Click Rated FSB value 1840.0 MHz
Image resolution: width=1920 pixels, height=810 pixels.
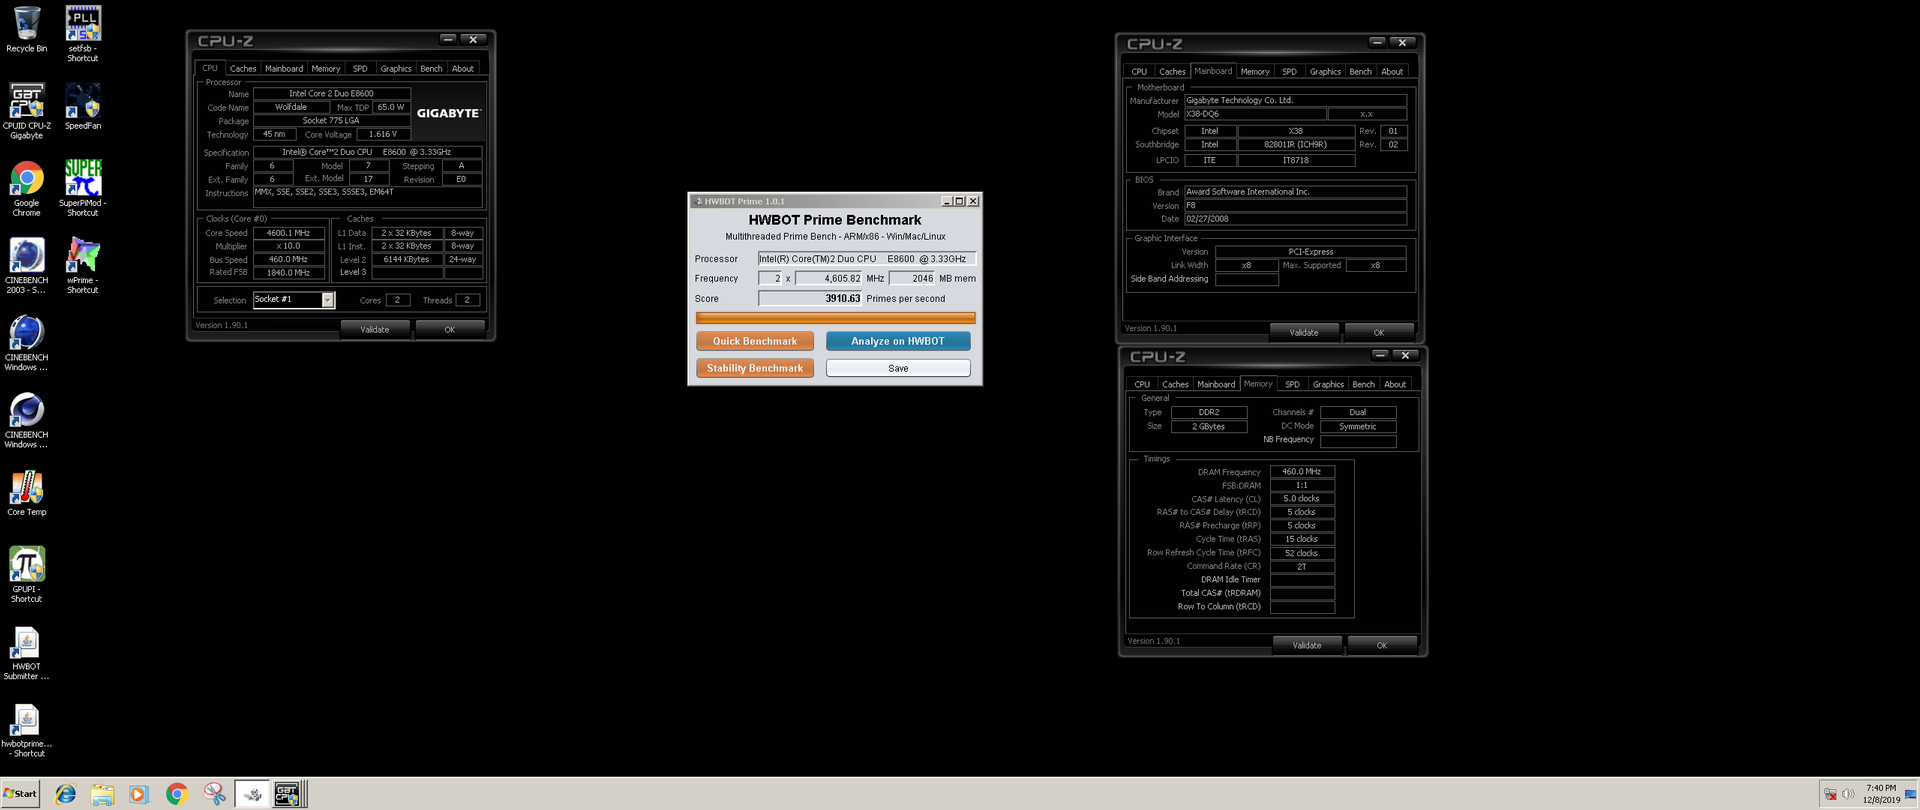coord(288,273)
